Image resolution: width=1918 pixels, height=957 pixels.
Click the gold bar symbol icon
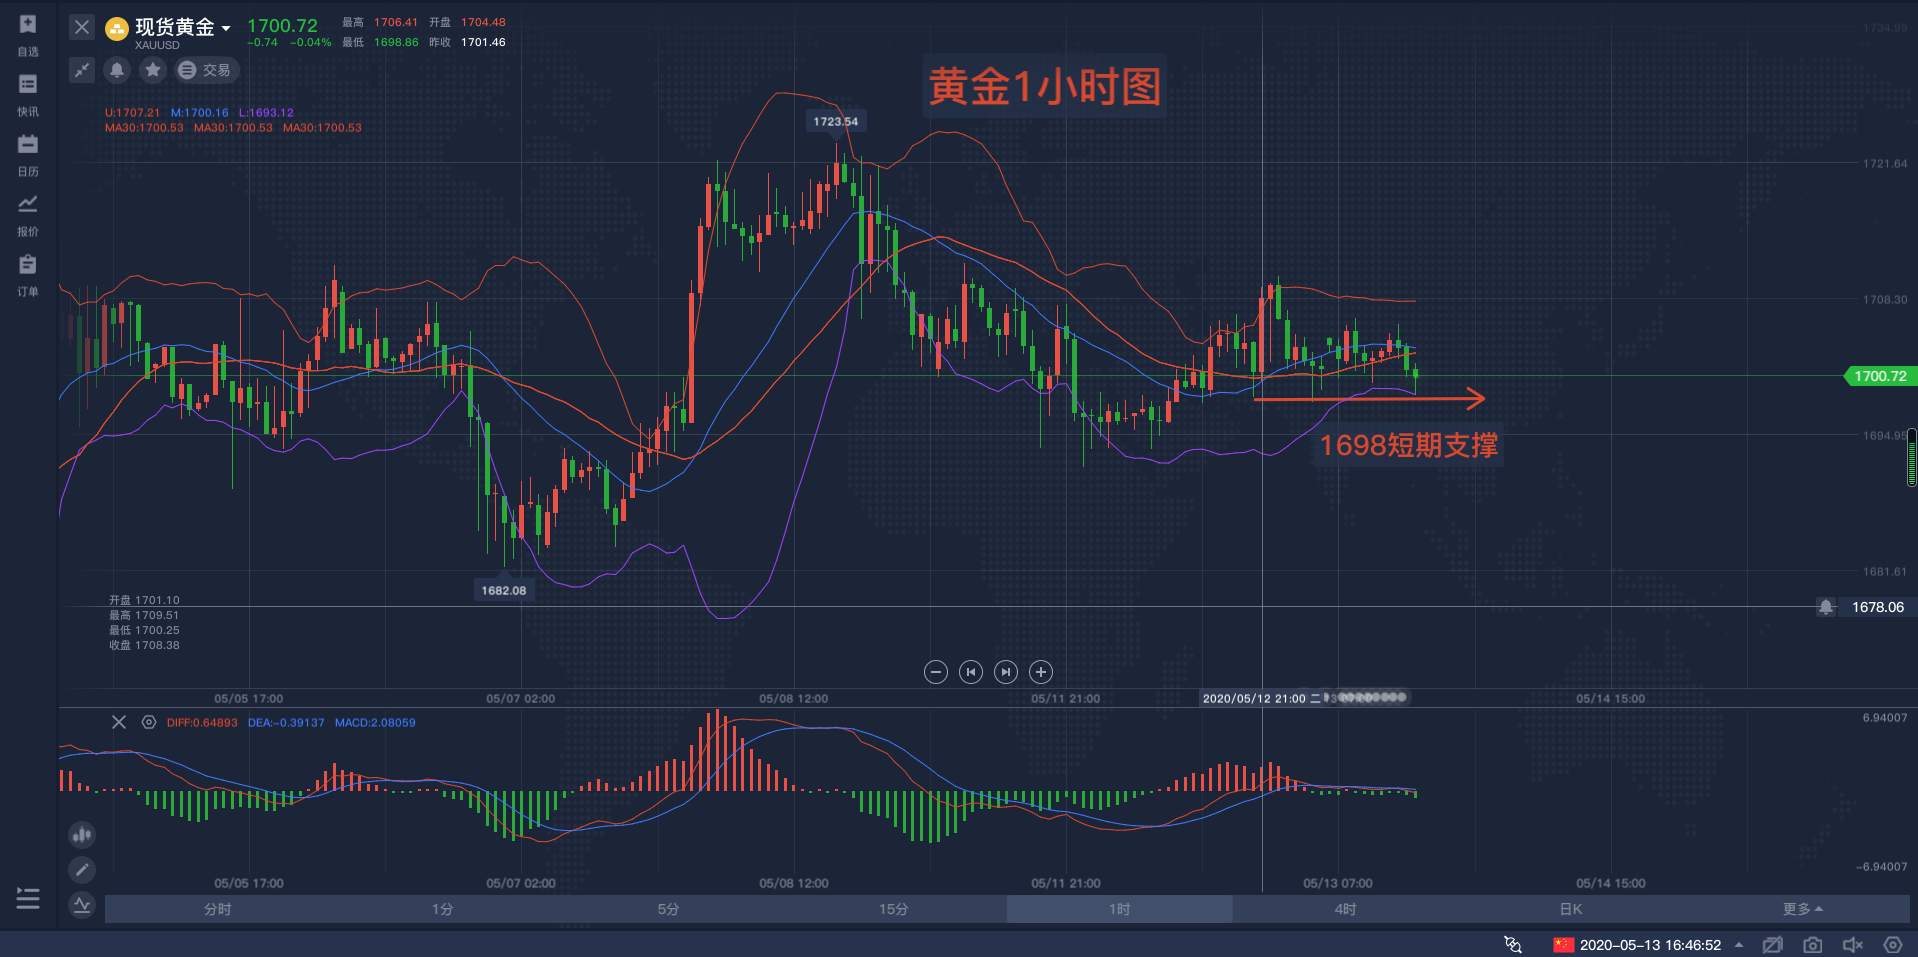tap(117, 29)
